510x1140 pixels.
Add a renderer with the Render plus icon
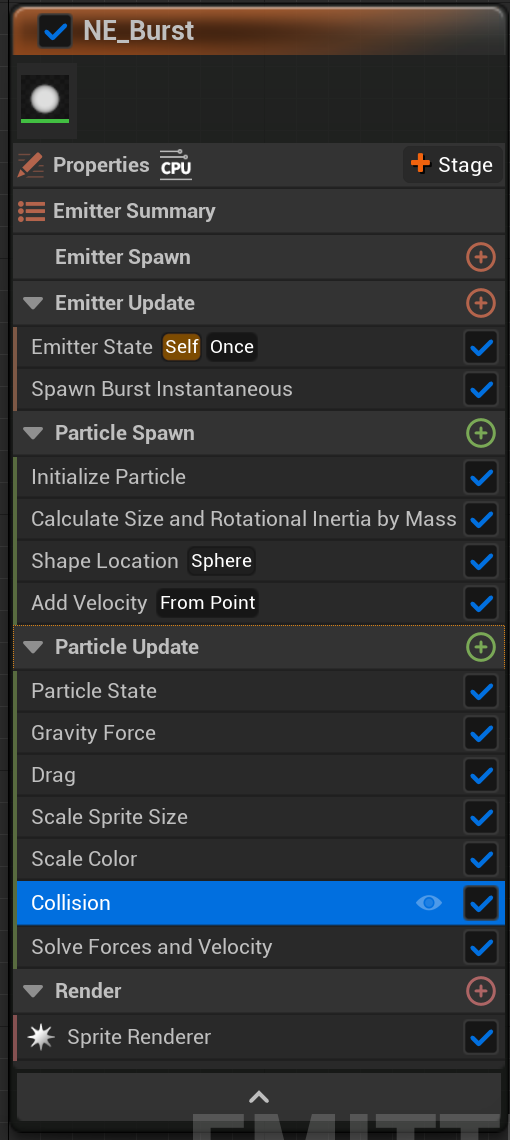(x=481, y=991)
